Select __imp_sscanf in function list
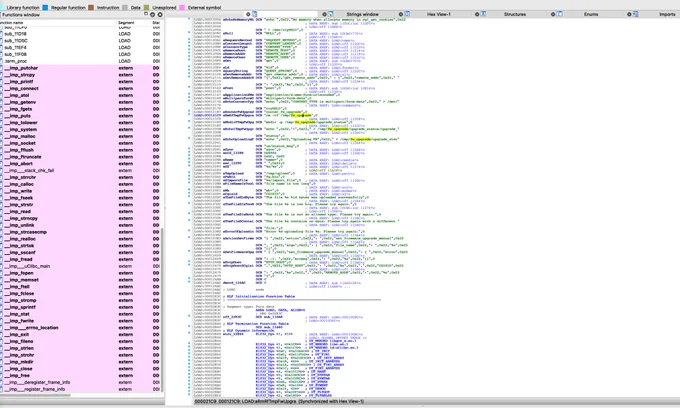 pos(80,252)
